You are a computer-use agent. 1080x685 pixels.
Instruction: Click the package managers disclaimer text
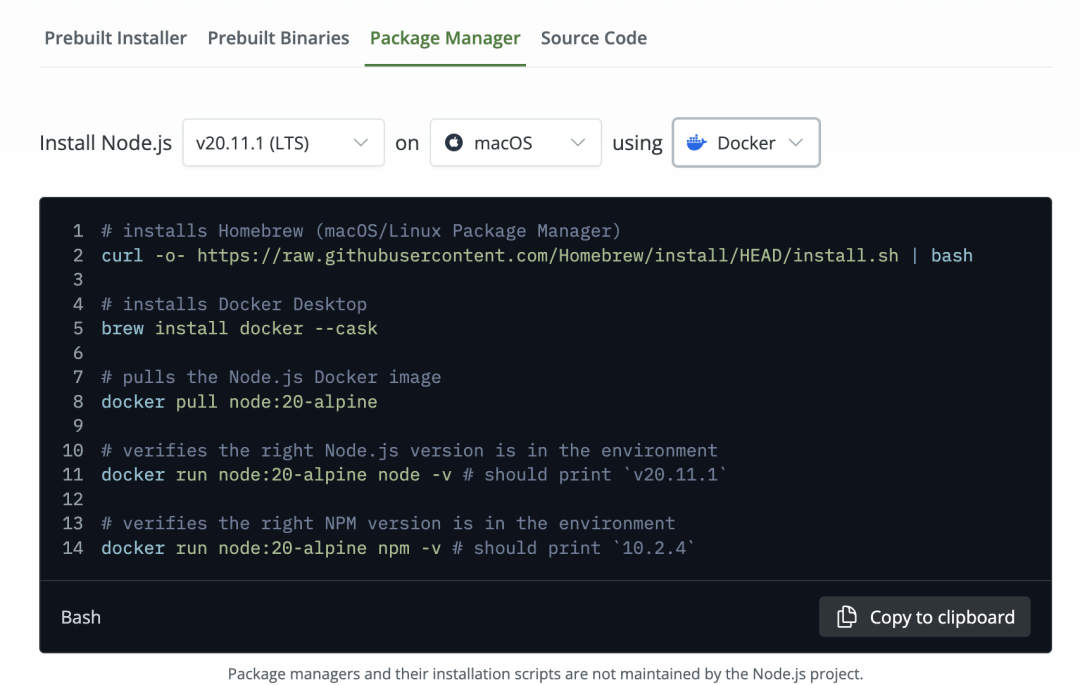pos(545,673)
